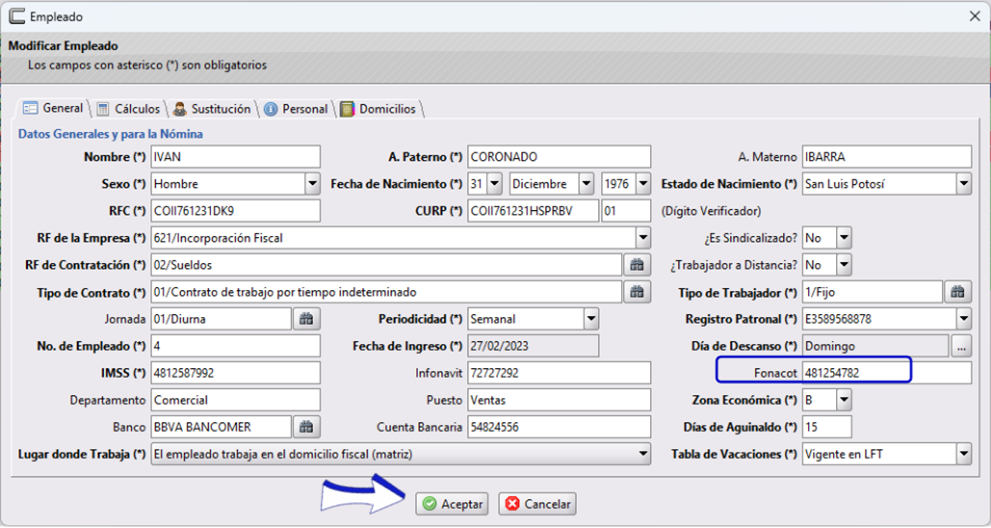This screenshot has width=991, height=528.
Task: Click the IMSS number field
Action: tap(236, 373)
